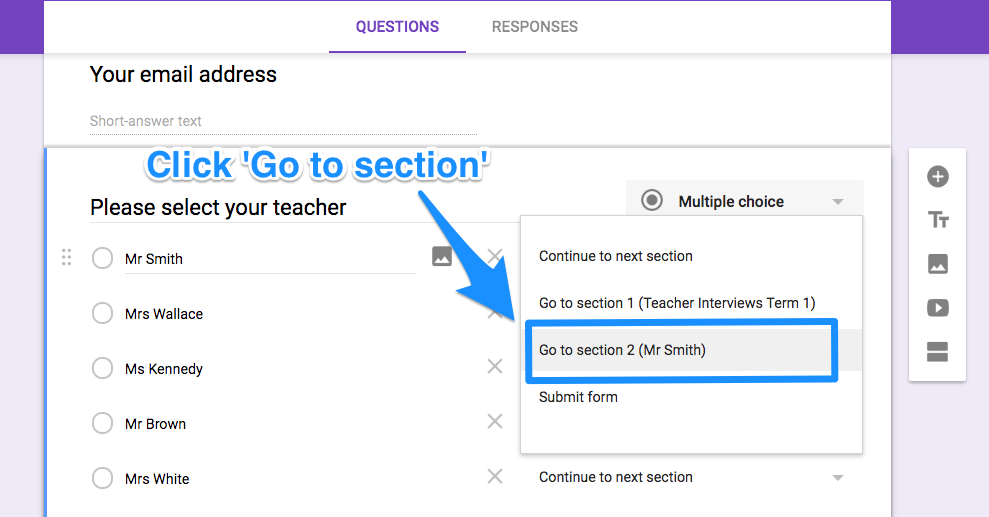Remove the Mr Brown option
Screen dimensions: 989x517
tap(495, 421)
